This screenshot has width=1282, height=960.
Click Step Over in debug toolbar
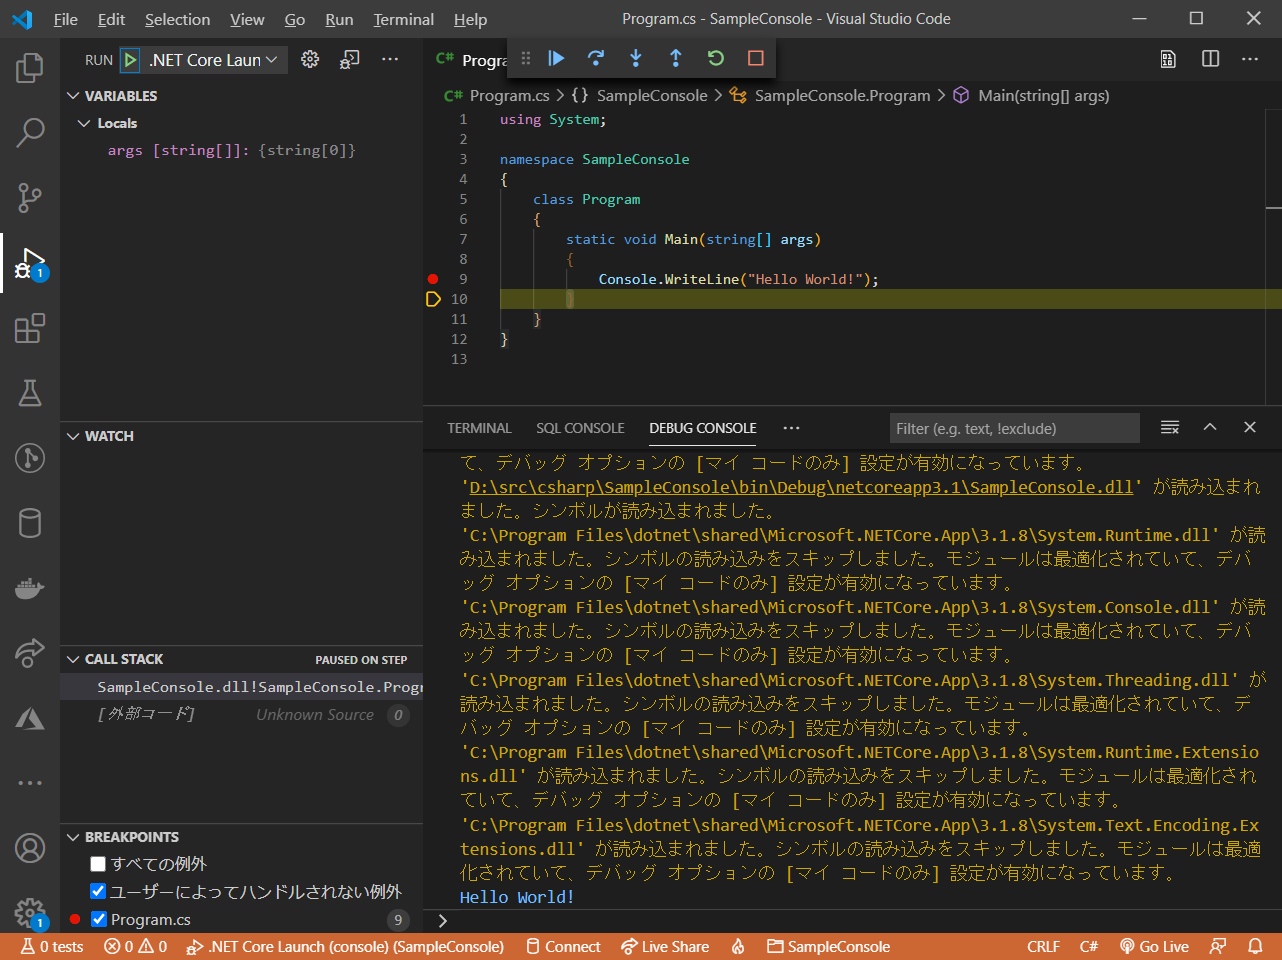point(596,58)
